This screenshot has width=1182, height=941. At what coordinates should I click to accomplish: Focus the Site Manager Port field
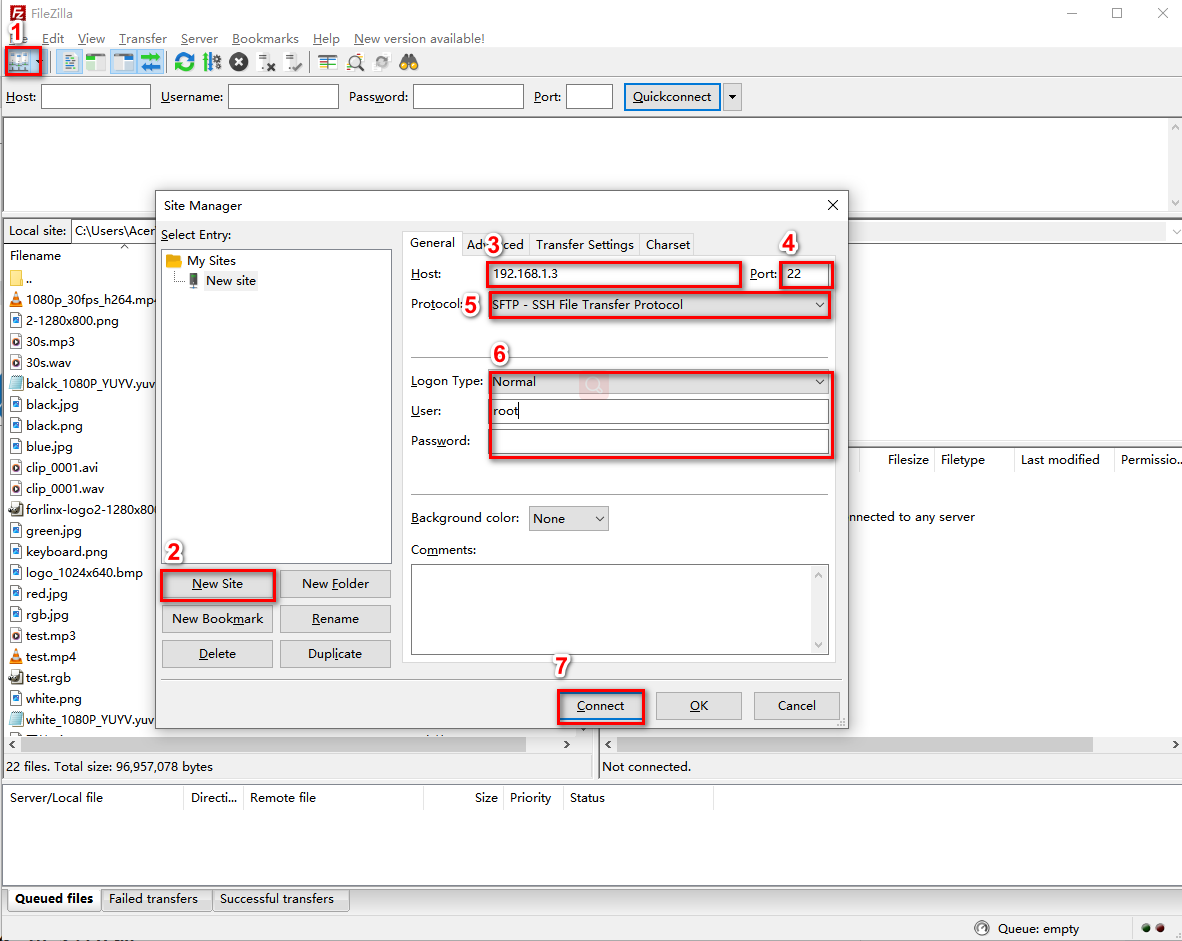coord(806,274)
